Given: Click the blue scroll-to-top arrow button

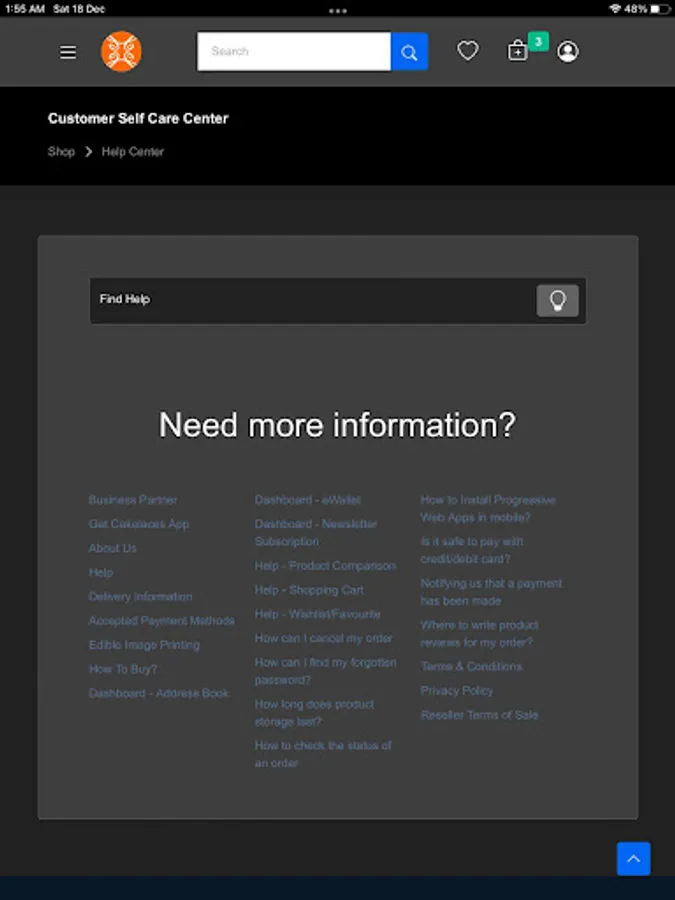Looking at the screenshot, I should click(x=634, y=859).
